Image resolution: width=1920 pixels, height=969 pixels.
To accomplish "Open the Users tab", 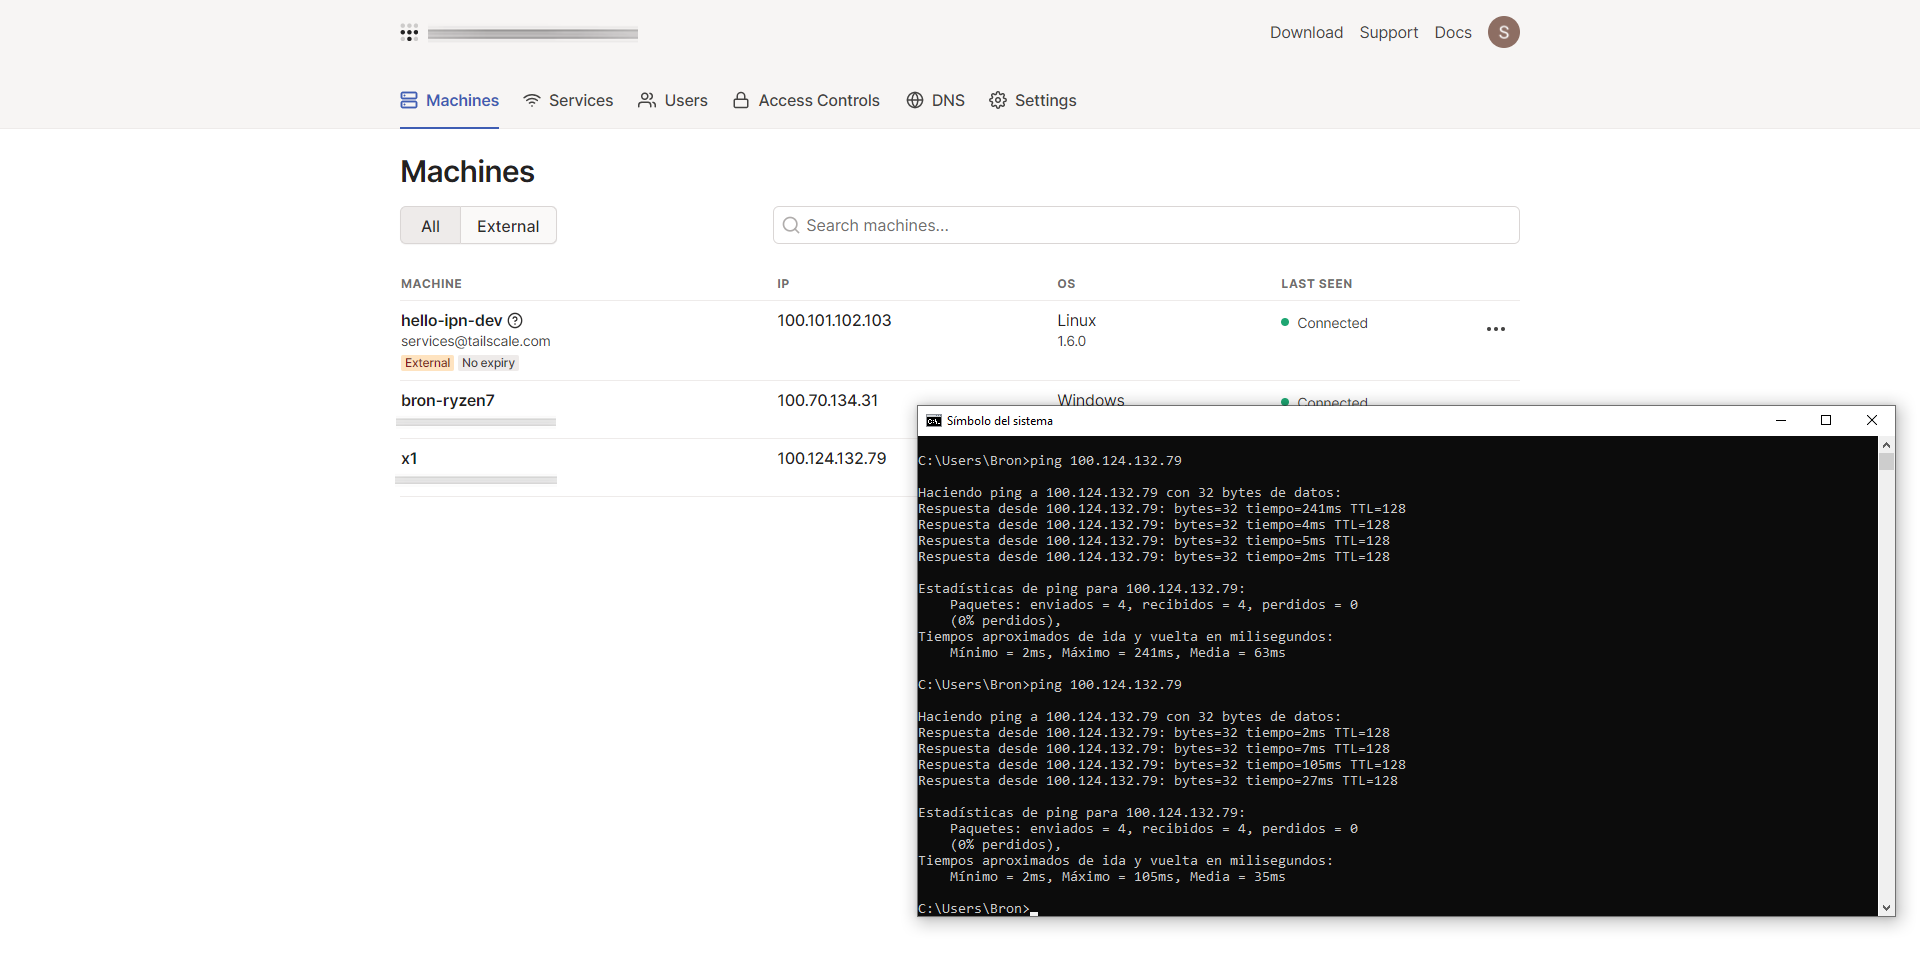I will point(673,100).
